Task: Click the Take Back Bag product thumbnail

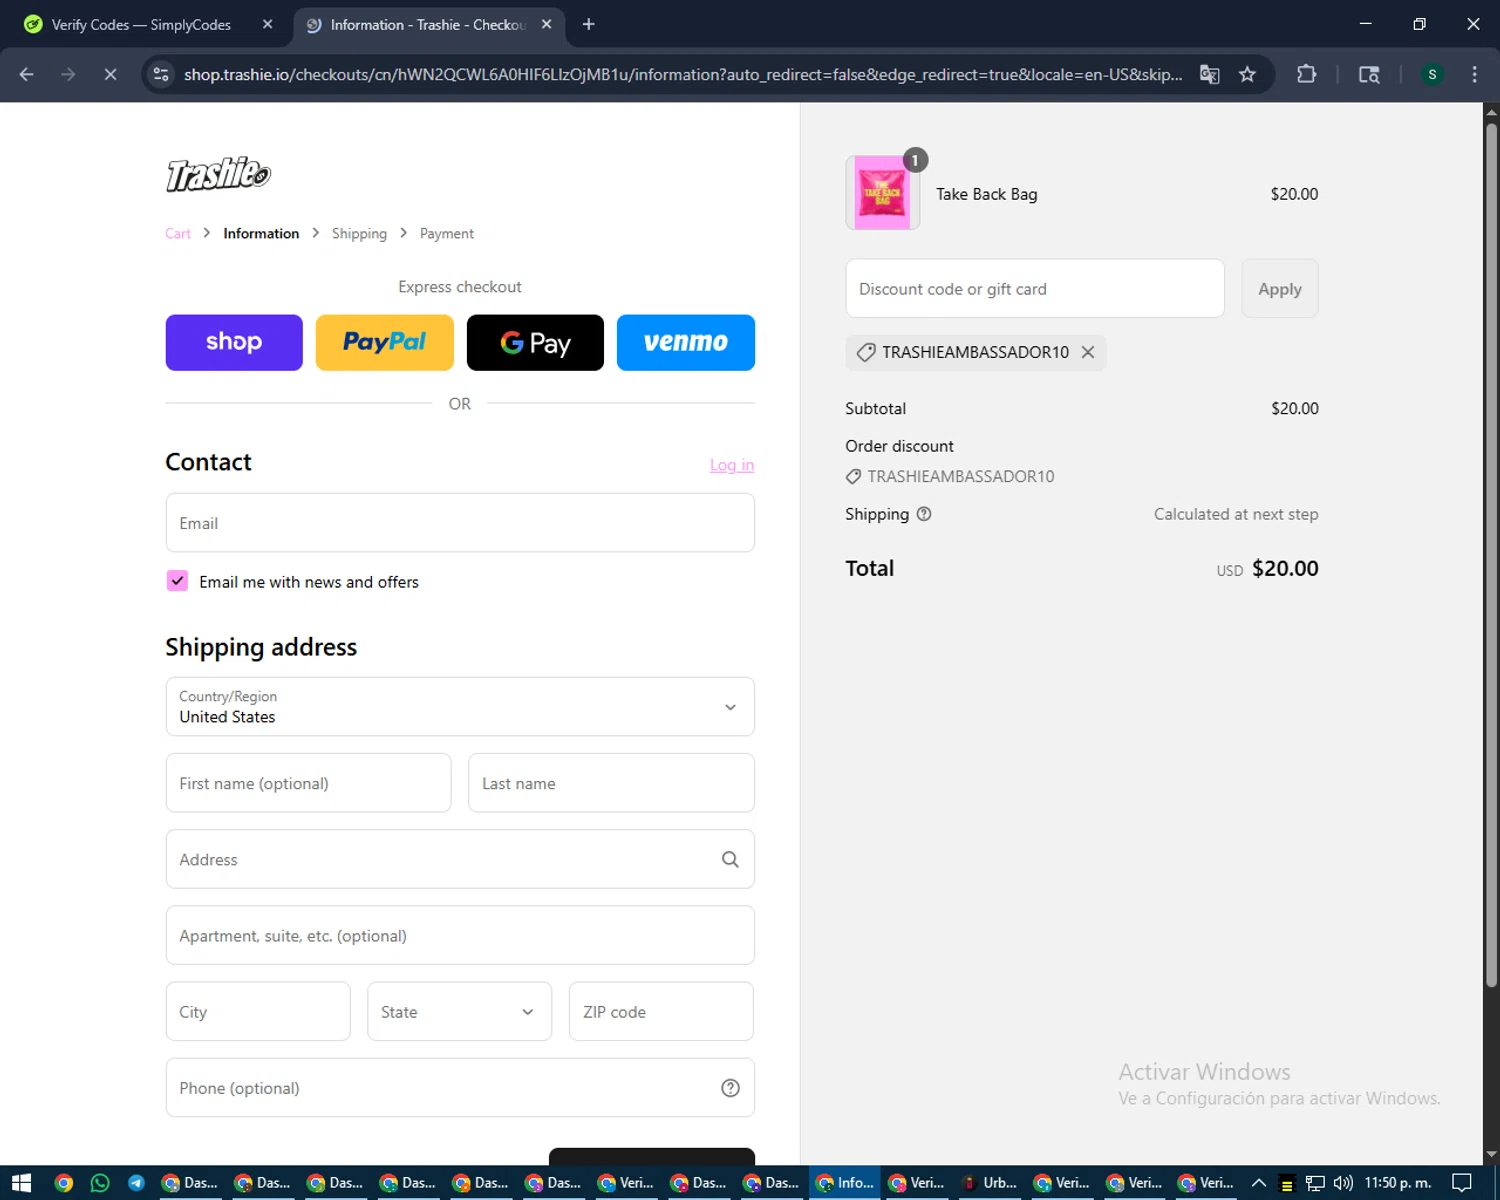Action: coord(883,193)
